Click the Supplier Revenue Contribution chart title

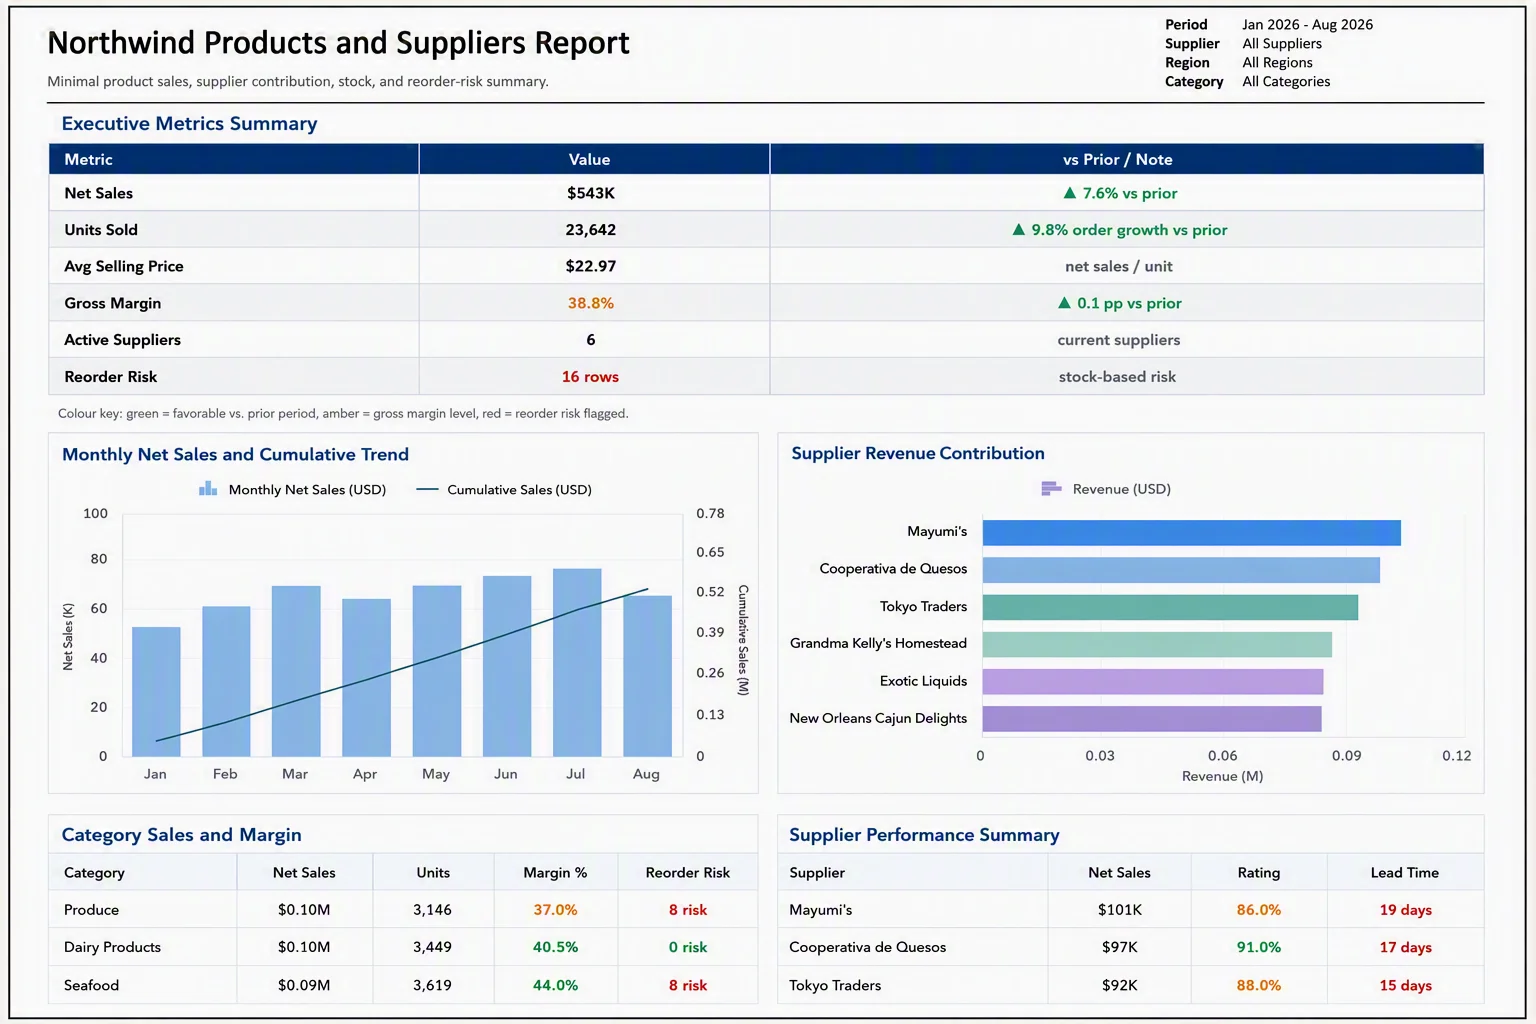(918, 453)
